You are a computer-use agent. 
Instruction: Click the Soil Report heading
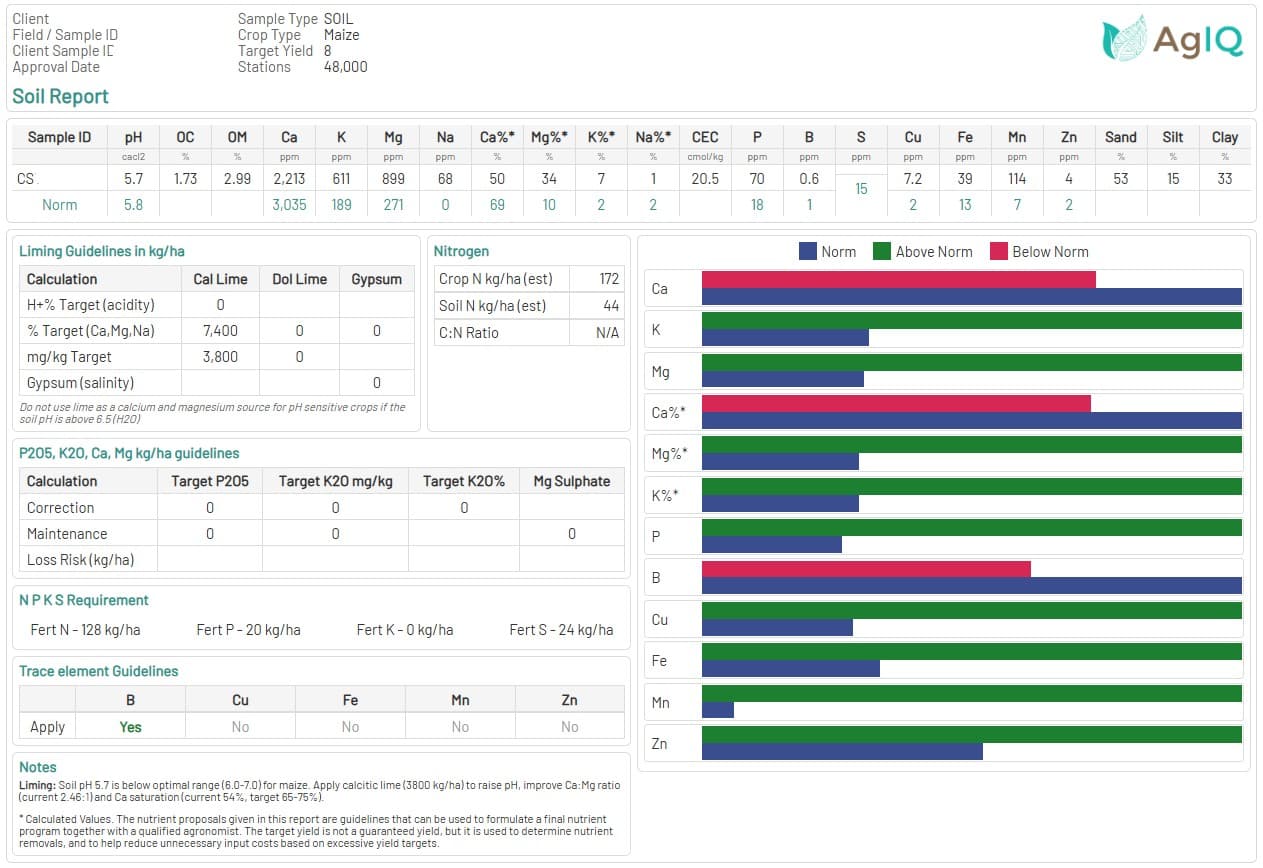click(x=60, y=97)
